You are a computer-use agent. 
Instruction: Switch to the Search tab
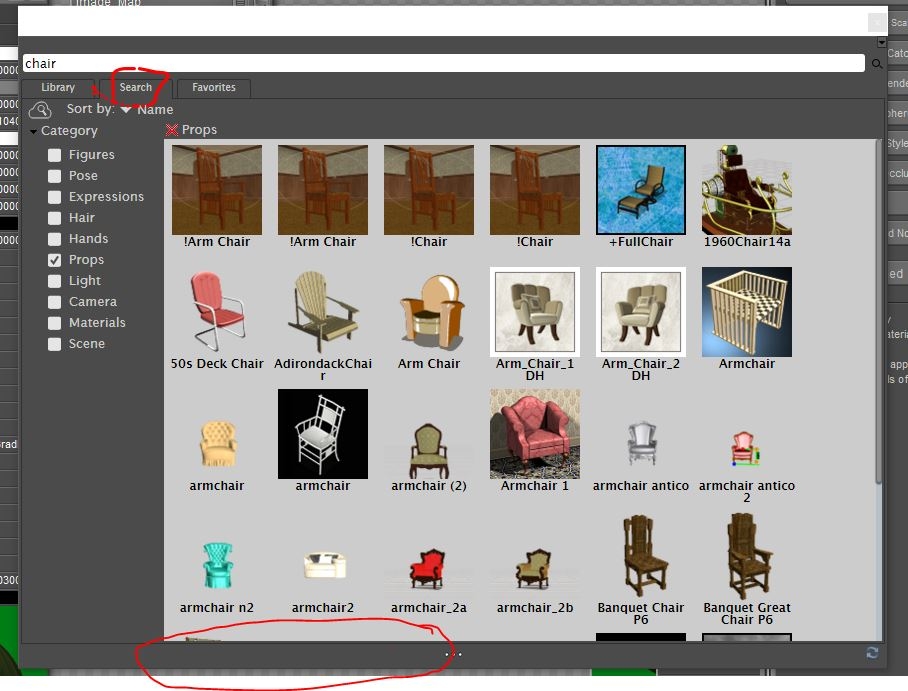click(x=136, y=87)
